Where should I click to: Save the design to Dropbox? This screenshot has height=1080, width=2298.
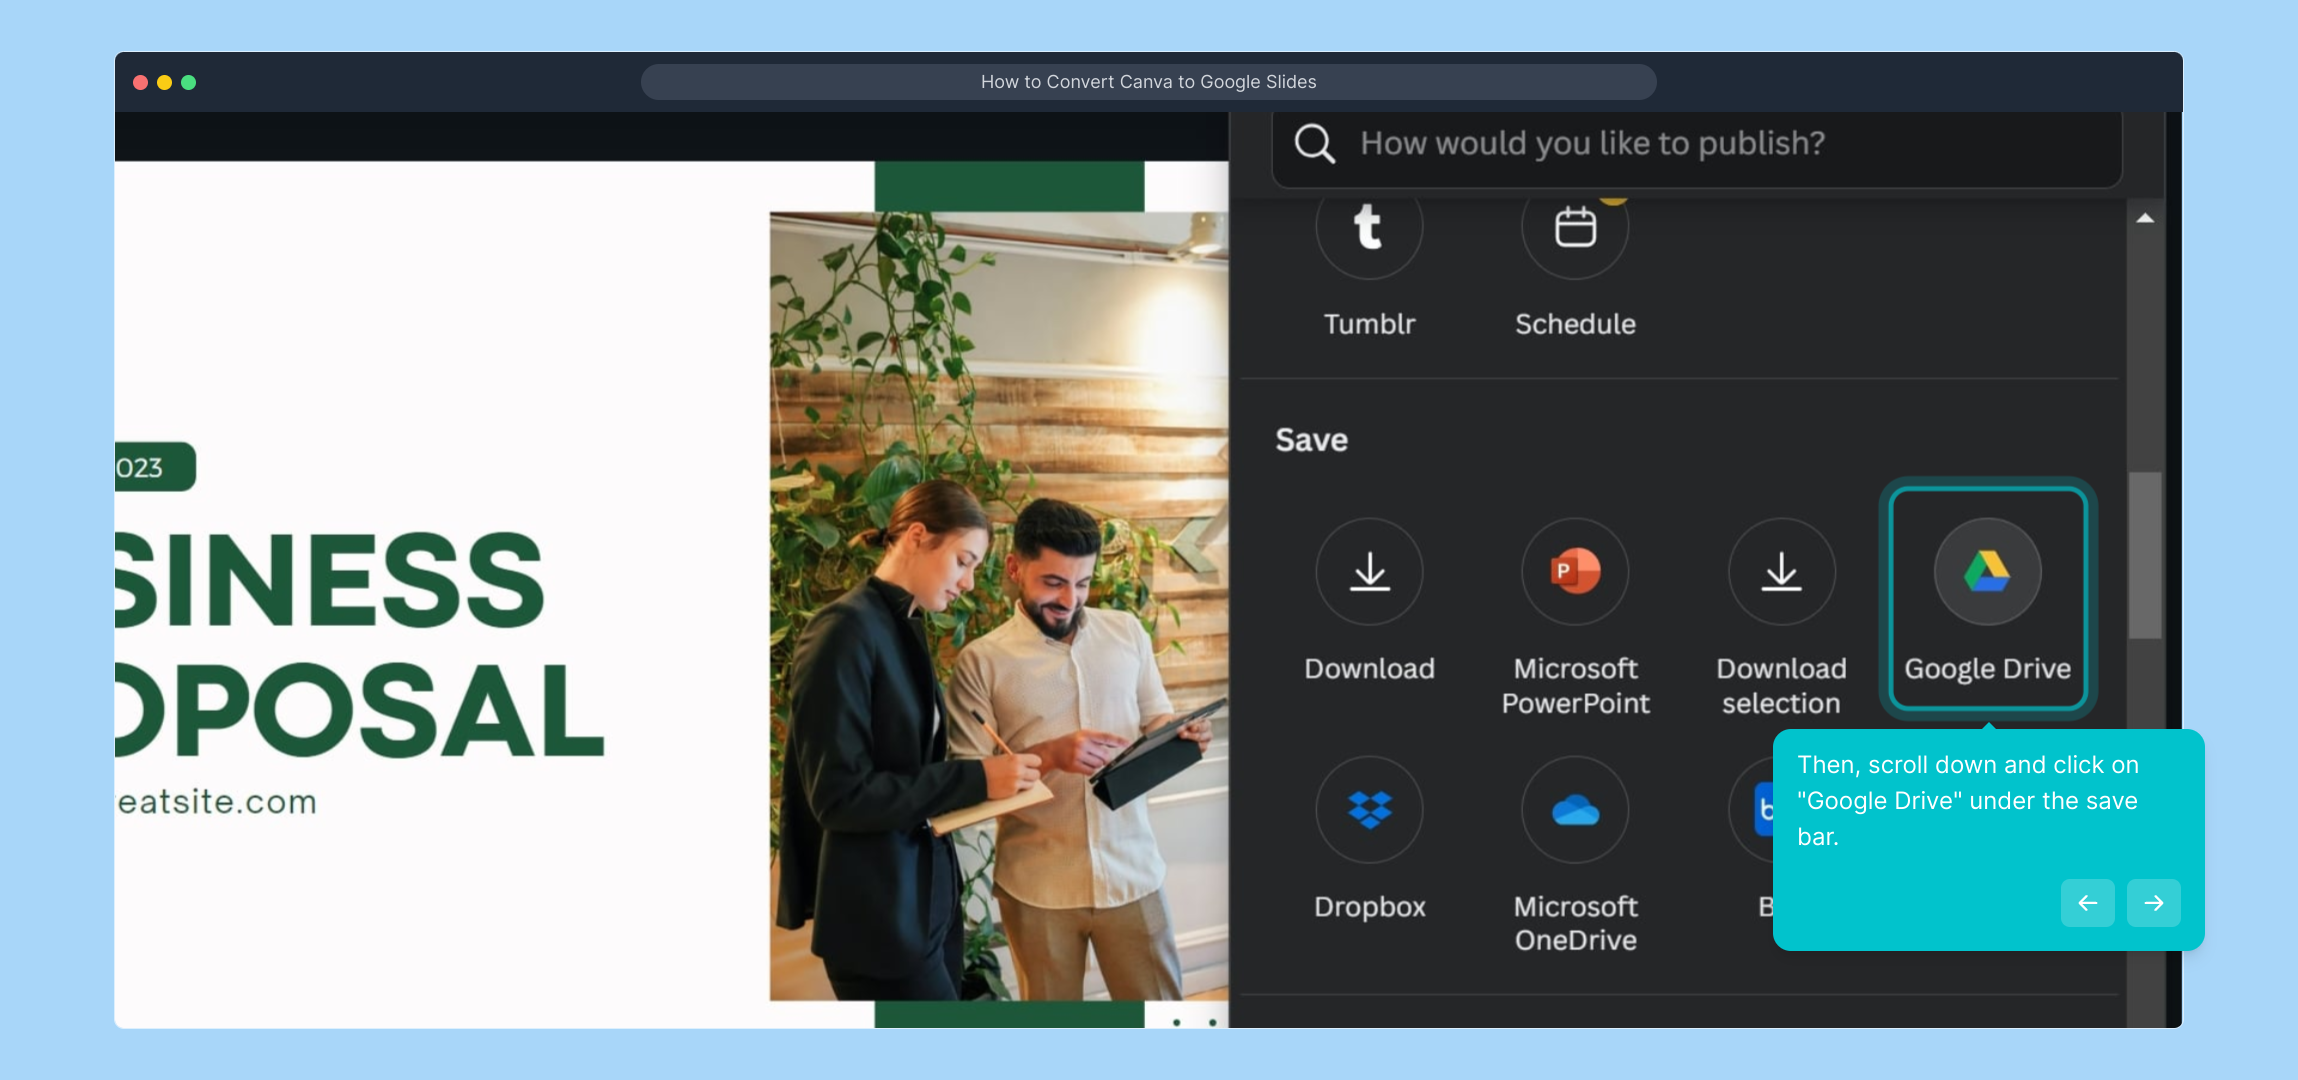click(x=1368, y=810)
